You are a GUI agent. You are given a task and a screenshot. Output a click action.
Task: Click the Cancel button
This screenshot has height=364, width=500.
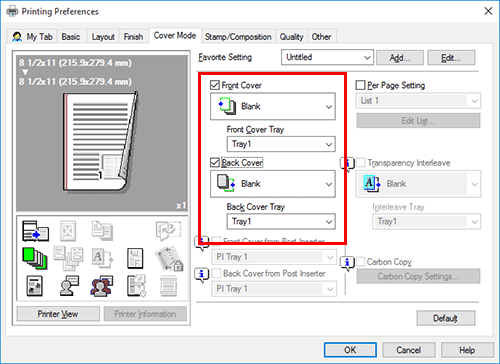[x=409, y=350]
